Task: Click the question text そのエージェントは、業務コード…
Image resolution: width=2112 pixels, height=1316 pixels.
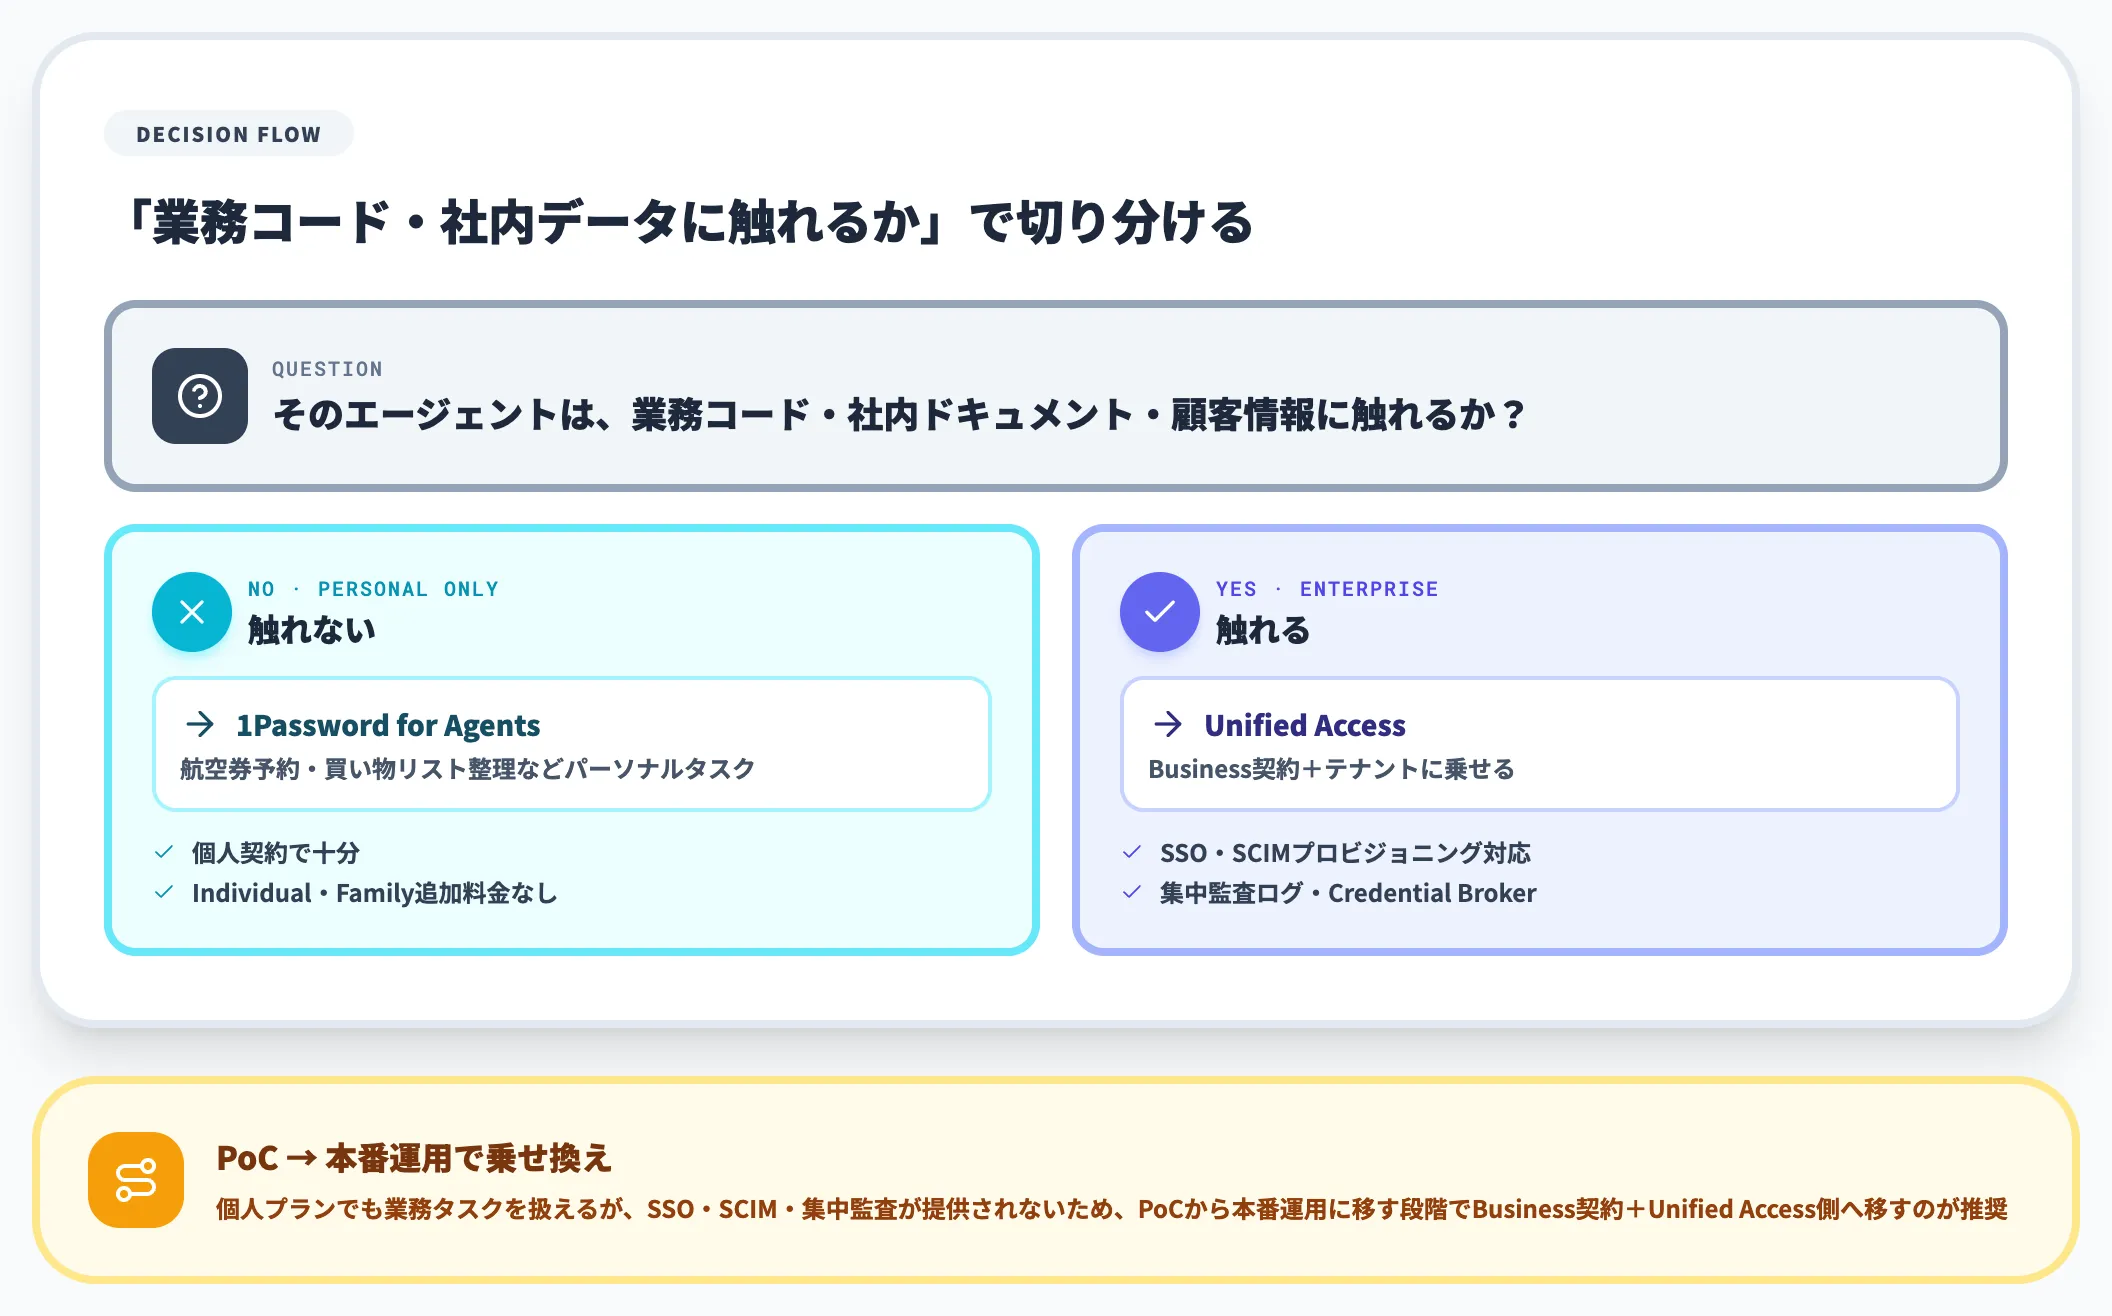Action: pos(900,414)
